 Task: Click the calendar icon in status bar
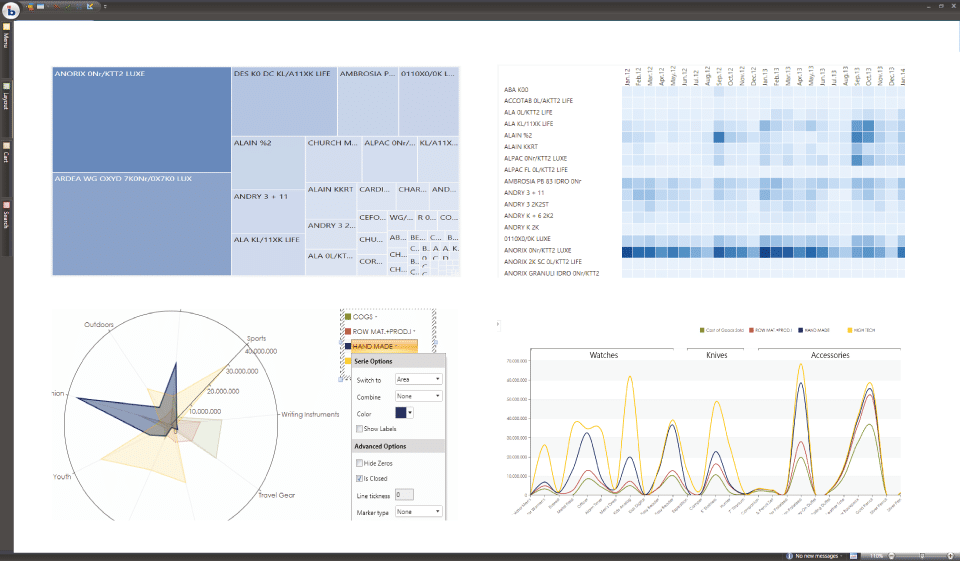(853, 555)
